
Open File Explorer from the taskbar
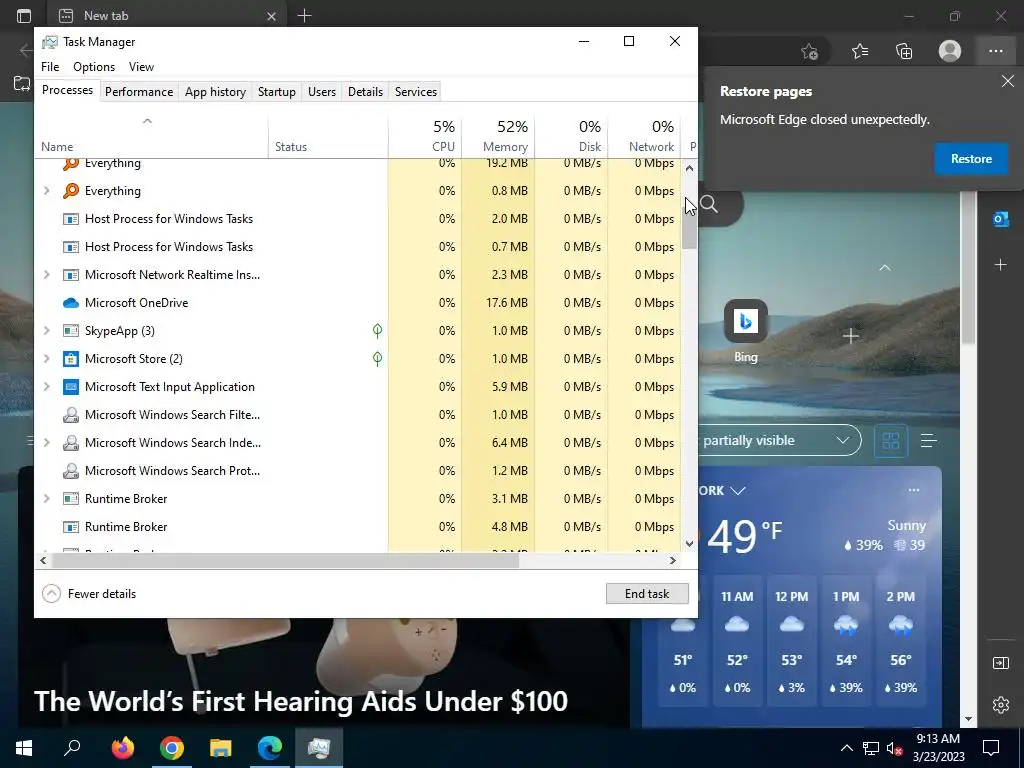click(x=221, y=748)
